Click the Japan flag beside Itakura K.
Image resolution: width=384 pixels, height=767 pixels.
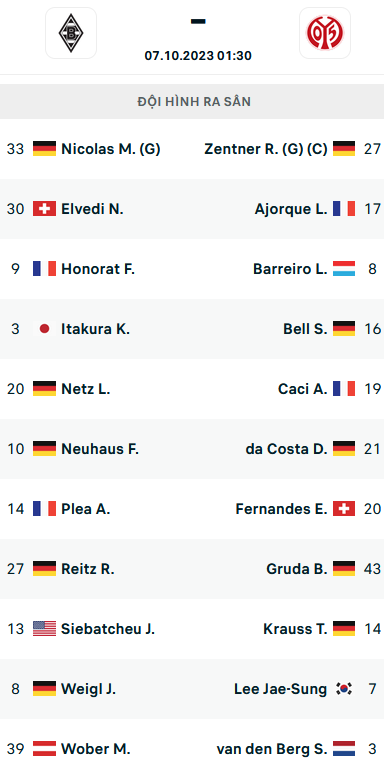pos(45,329)
